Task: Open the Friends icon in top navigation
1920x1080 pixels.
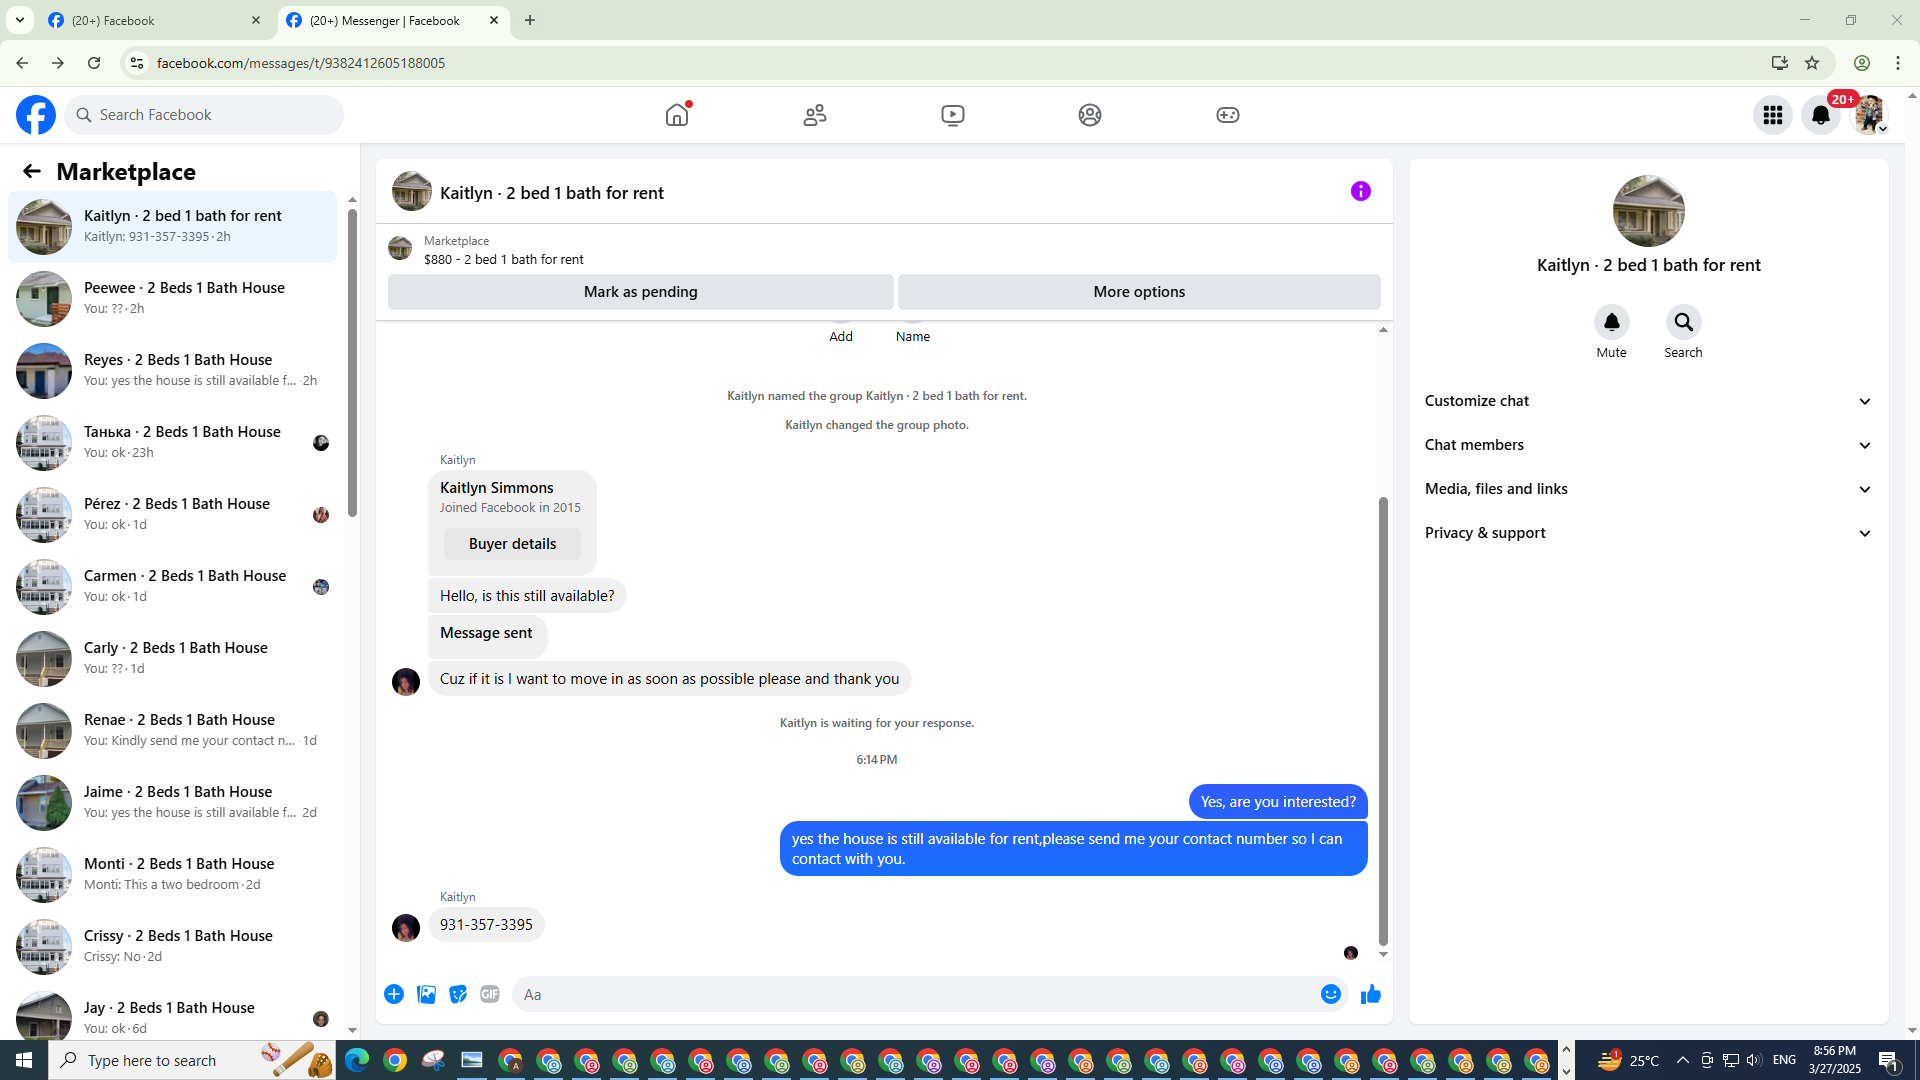Action: point(815,115)
